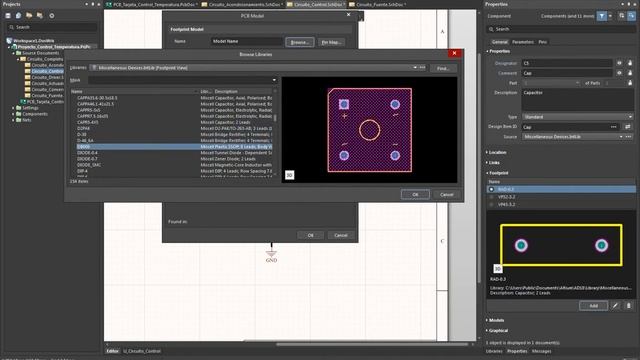This screenshot has width=640, height=360.
Task: Click the Projects panel Search field
Action: pos(52,27)
